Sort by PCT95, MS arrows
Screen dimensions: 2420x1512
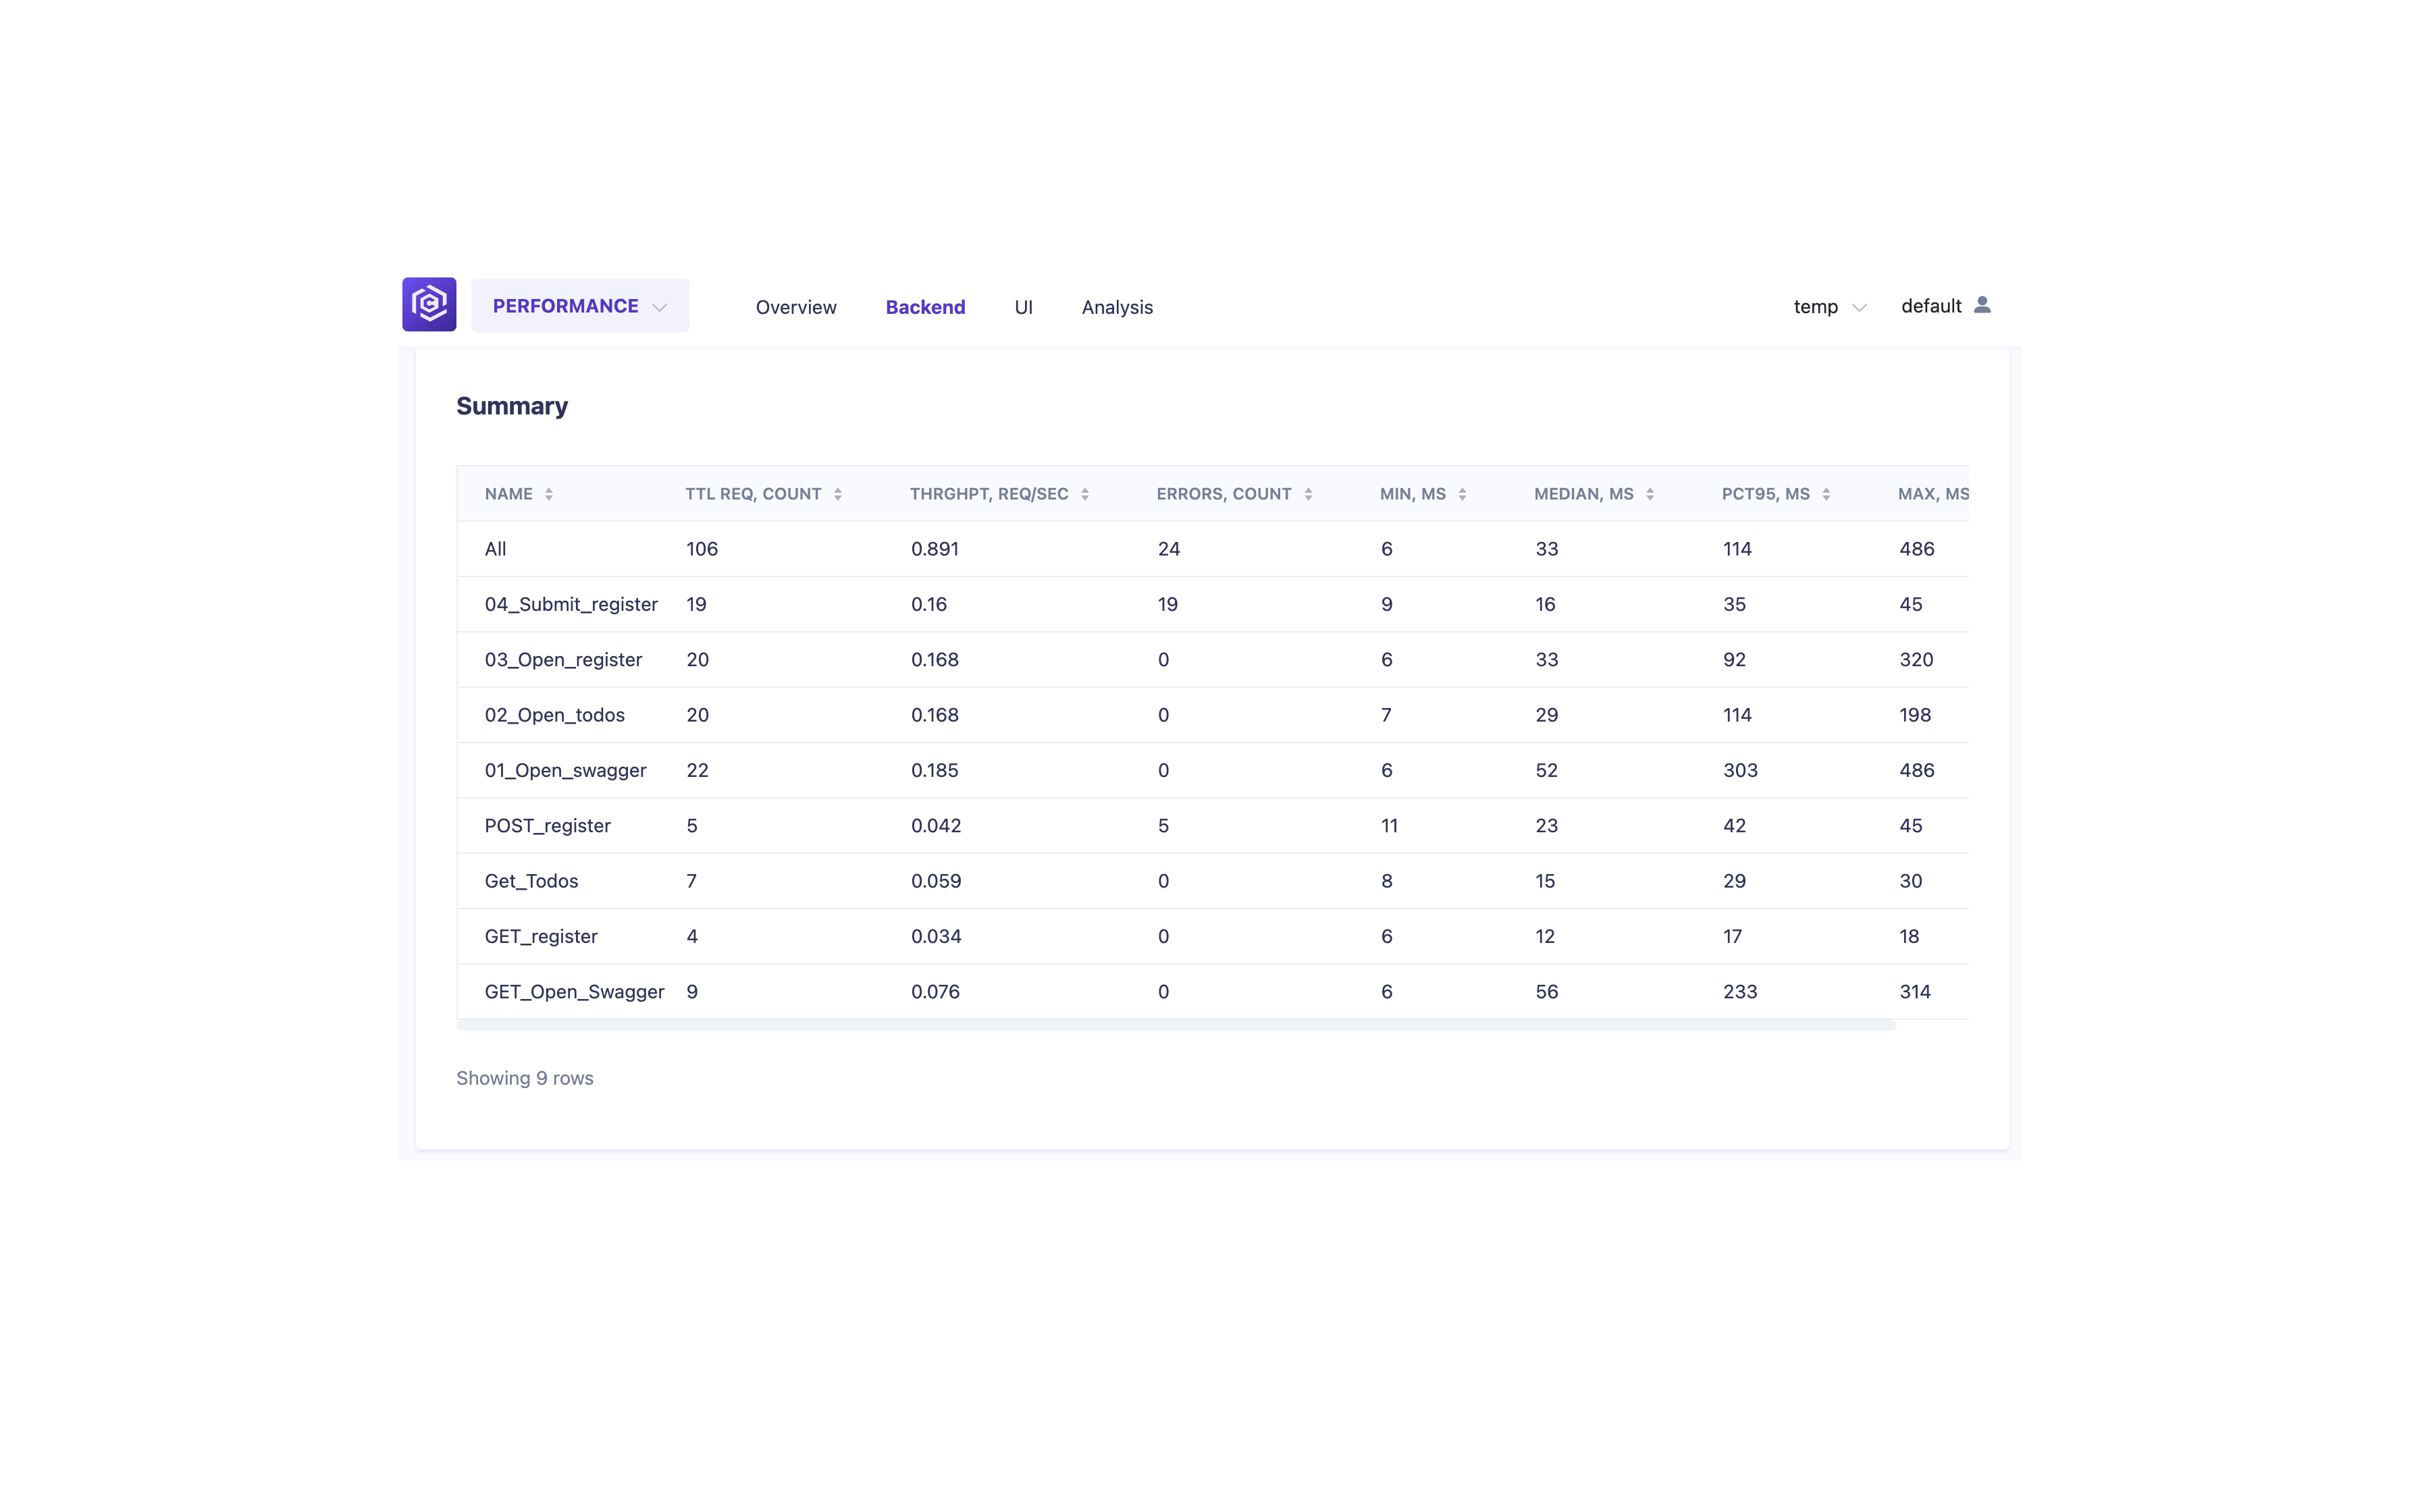click(1826, 494)
